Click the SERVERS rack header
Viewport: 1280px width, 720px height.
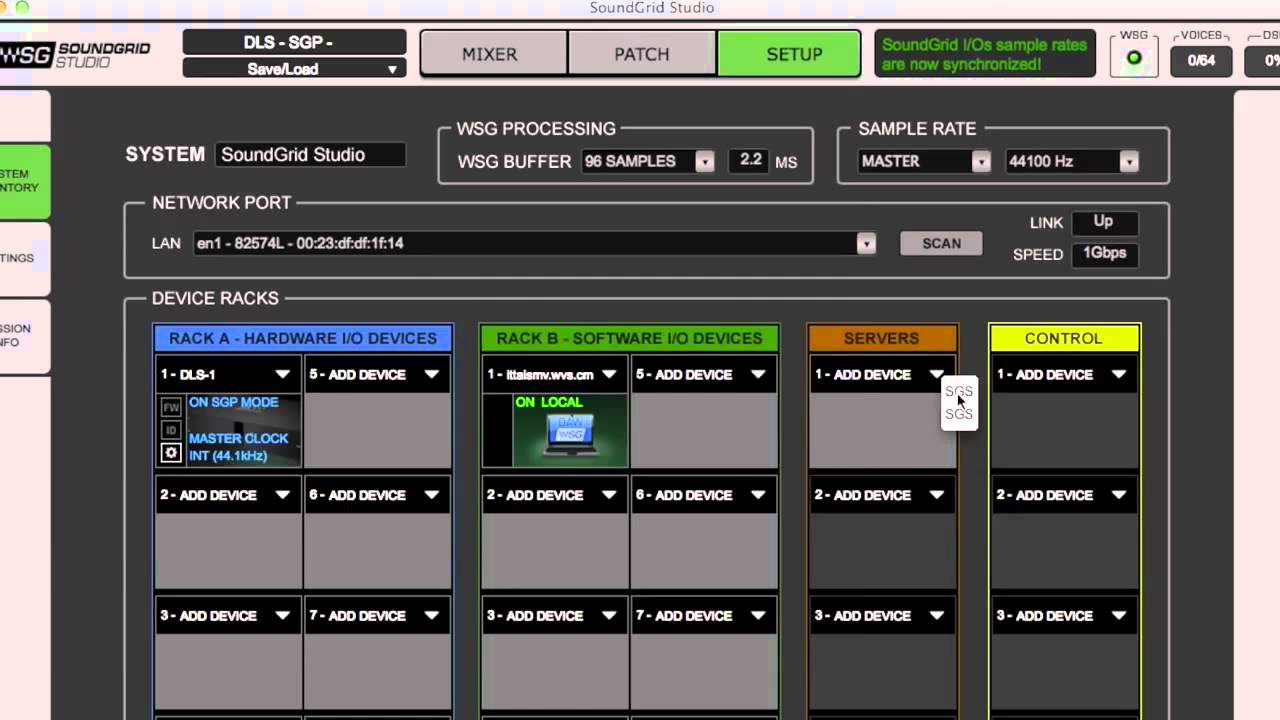point(882,338)
